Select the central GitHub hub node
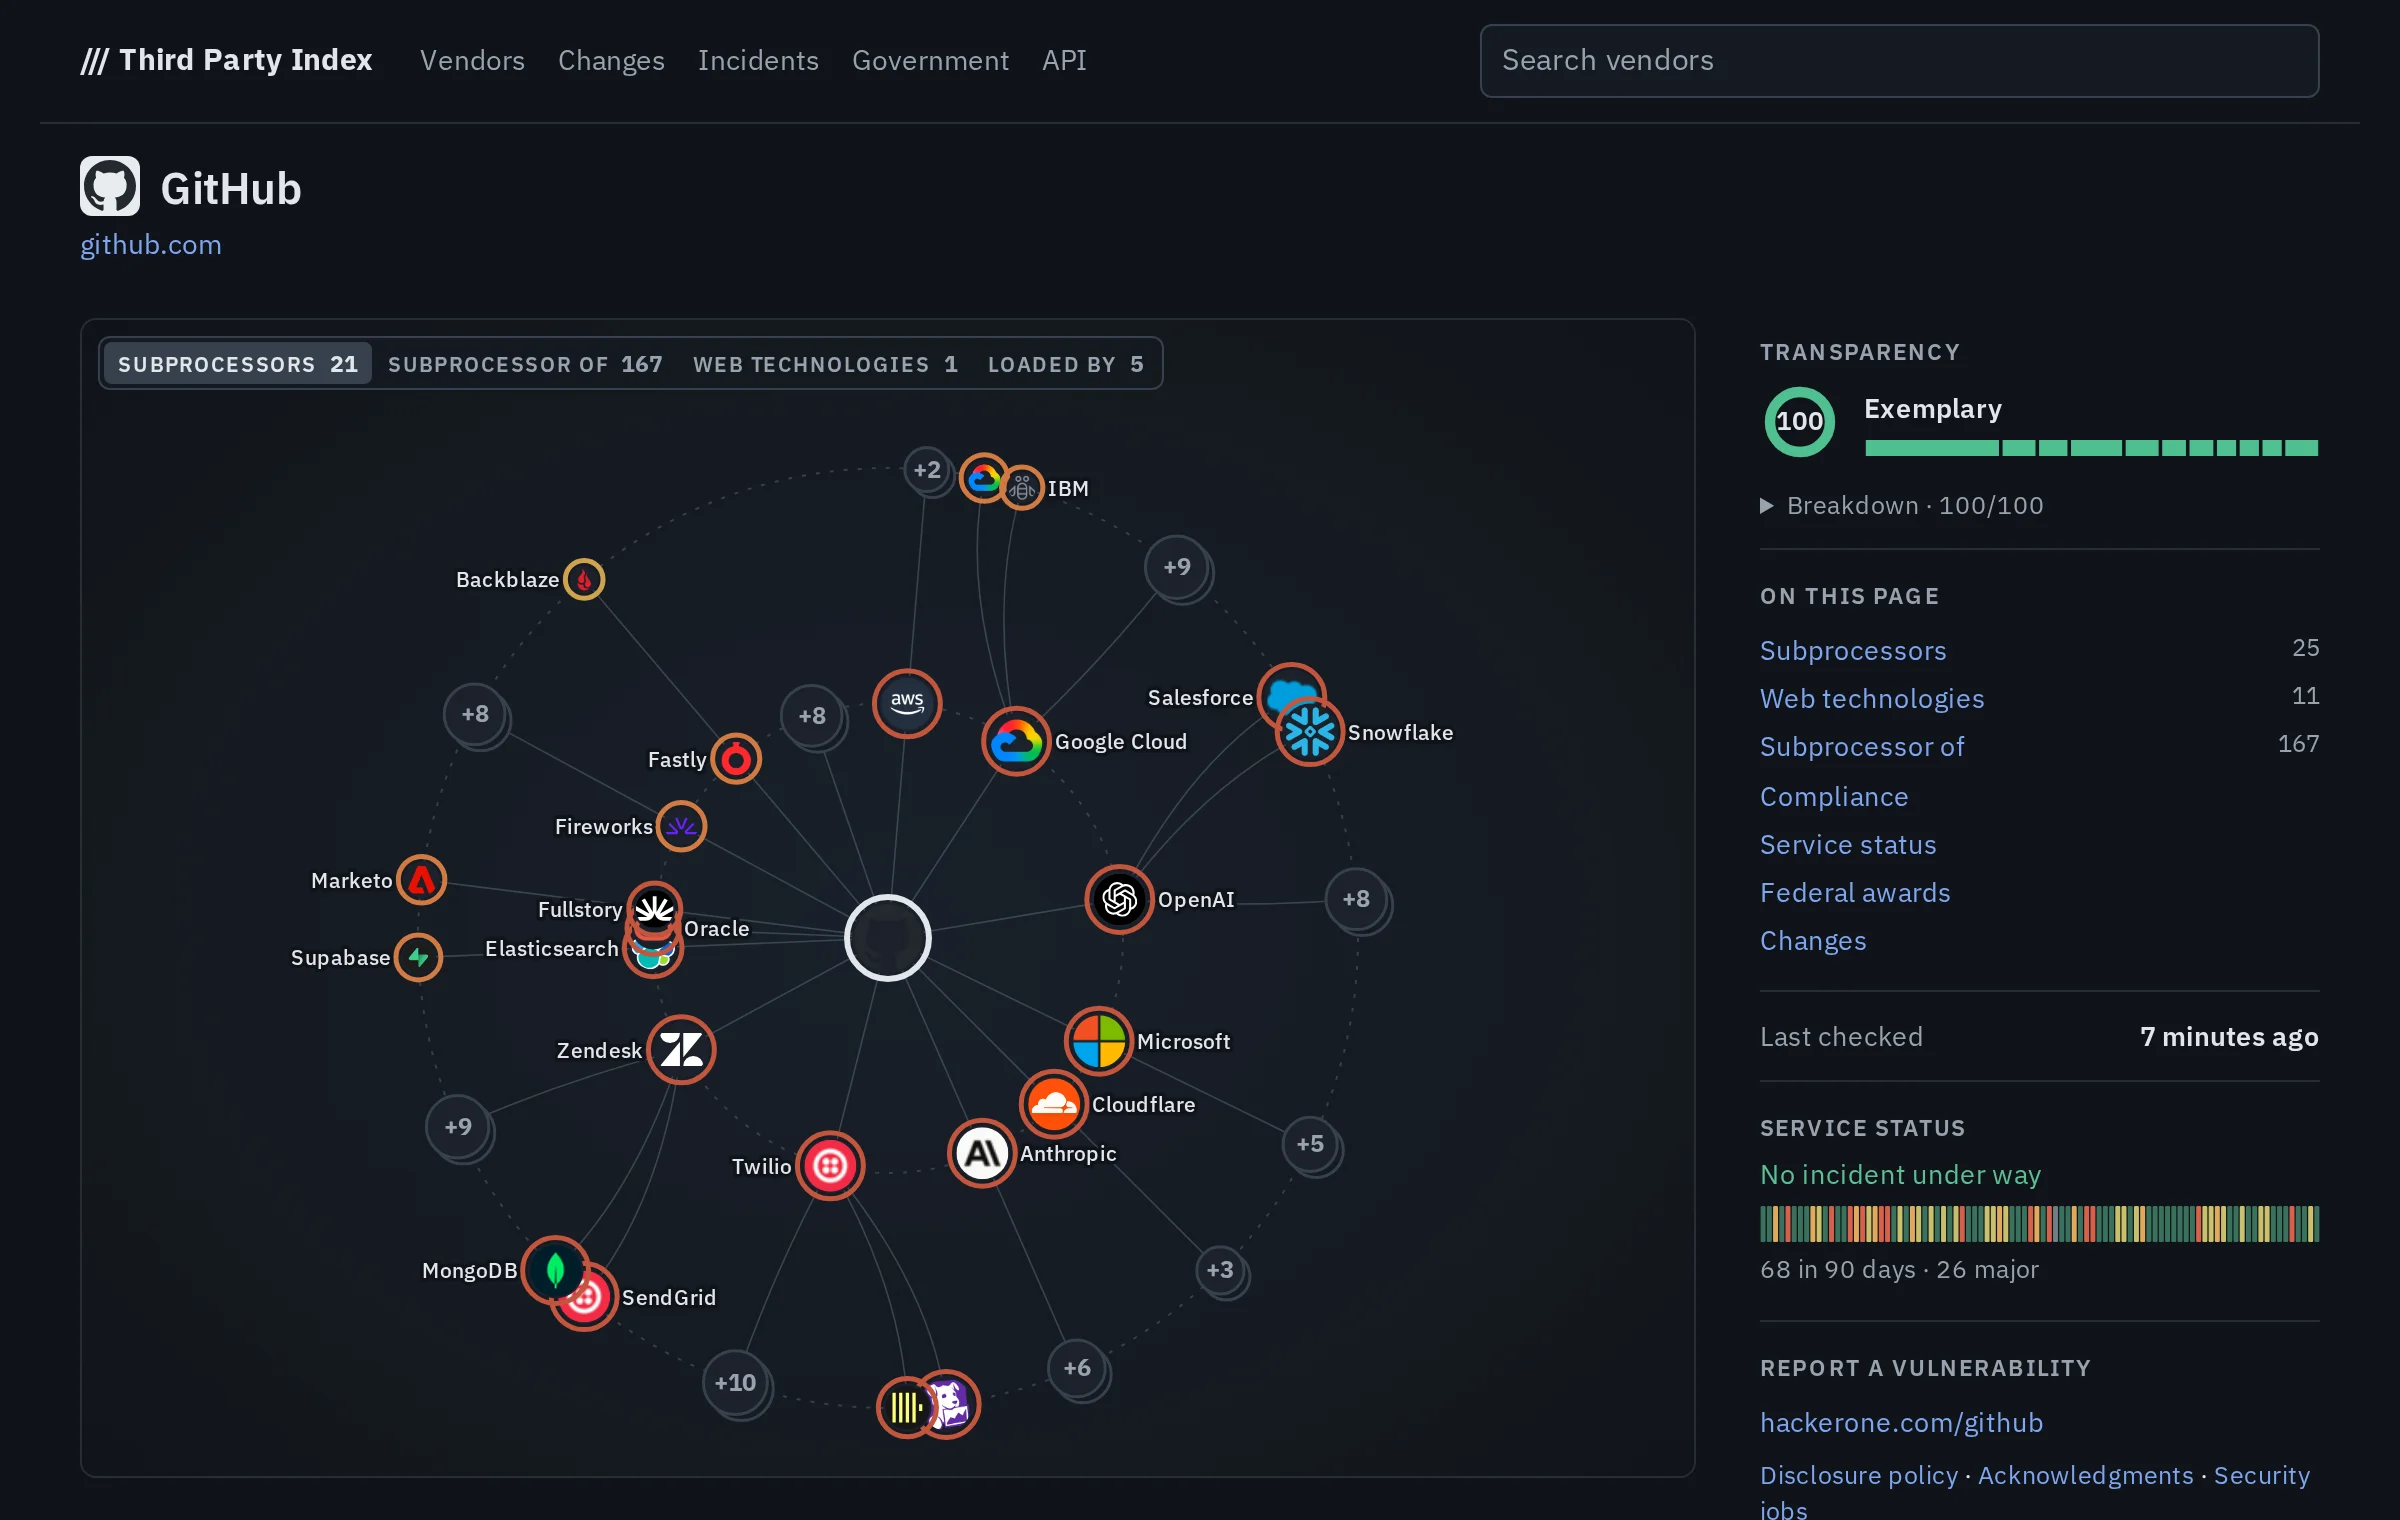The height and width of the screenshot is (1520, 2400). coord(888,938)
